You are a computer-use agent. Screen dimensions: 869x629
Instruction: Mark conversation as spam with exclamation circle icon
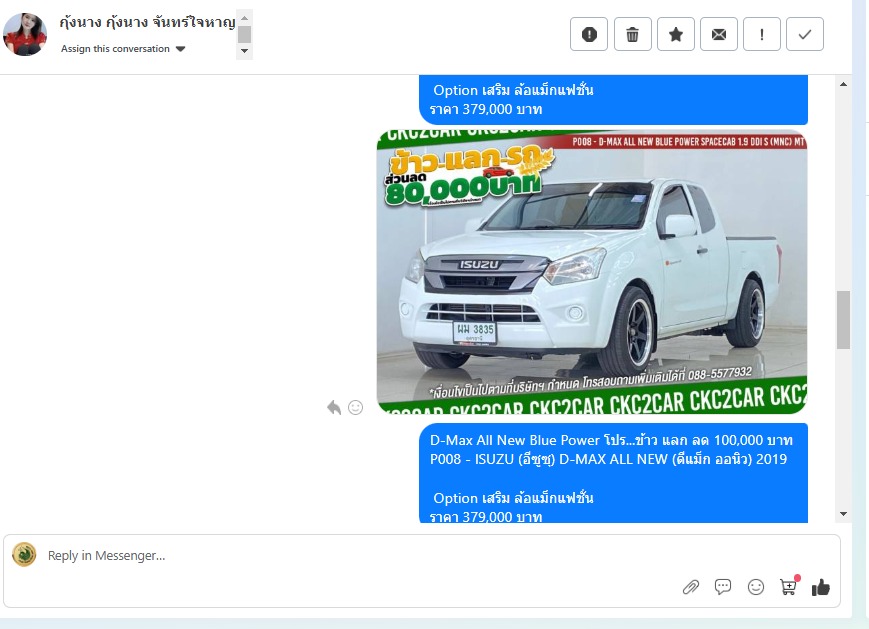589,34
